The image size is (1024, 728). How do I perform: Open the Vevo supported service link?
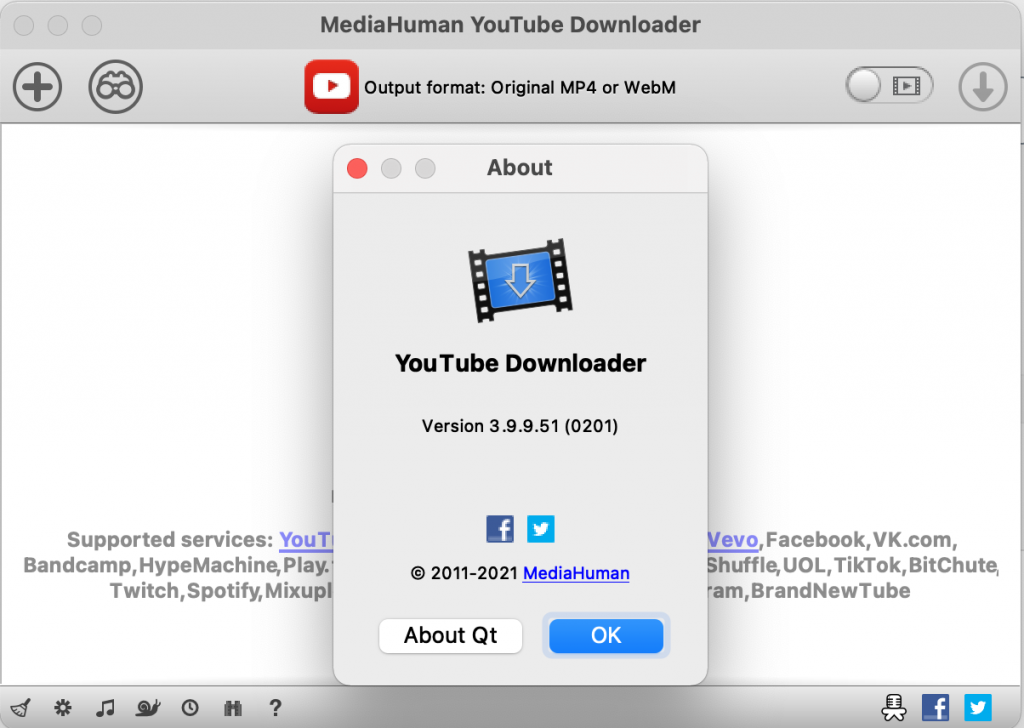pyautogui.click(x=733, y=540)
